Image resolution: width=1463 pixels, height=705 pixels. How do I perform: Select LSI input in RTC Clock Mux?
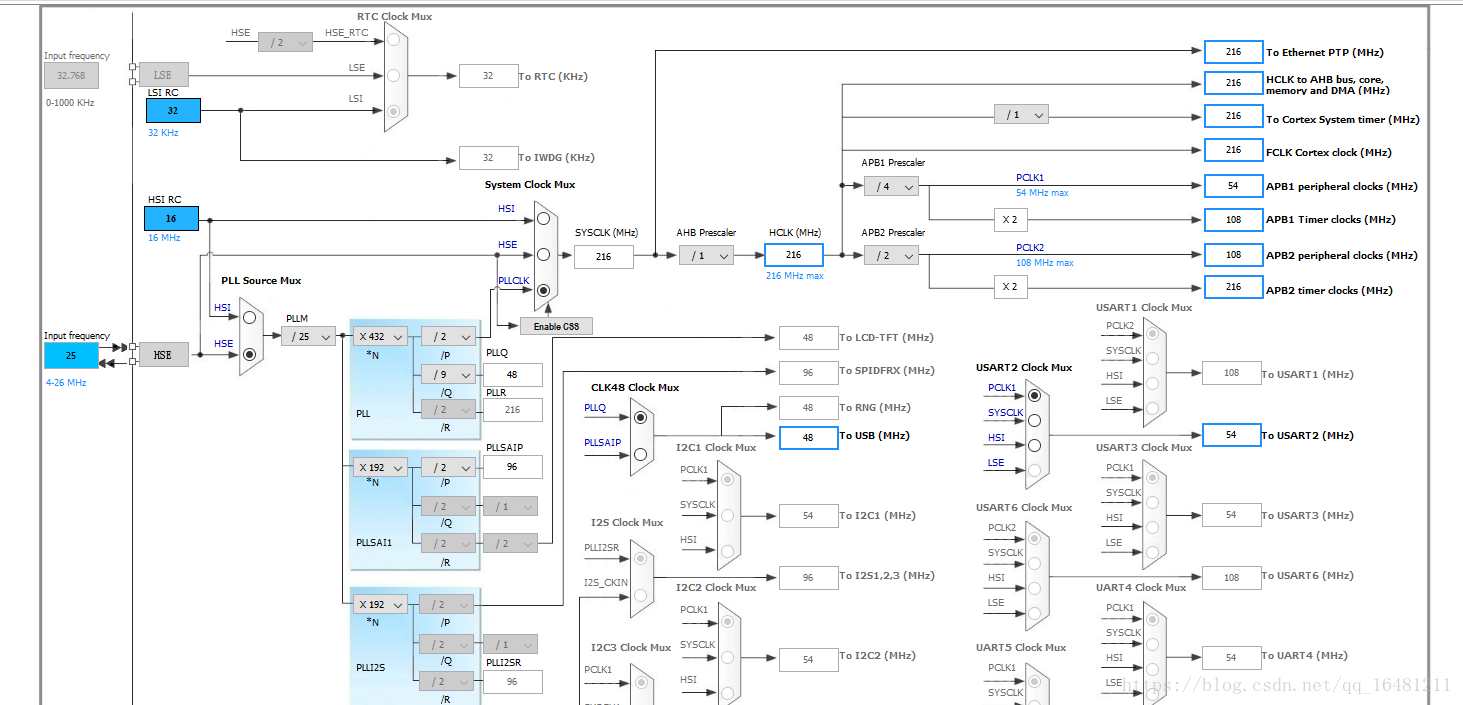[x=394, y=111]
